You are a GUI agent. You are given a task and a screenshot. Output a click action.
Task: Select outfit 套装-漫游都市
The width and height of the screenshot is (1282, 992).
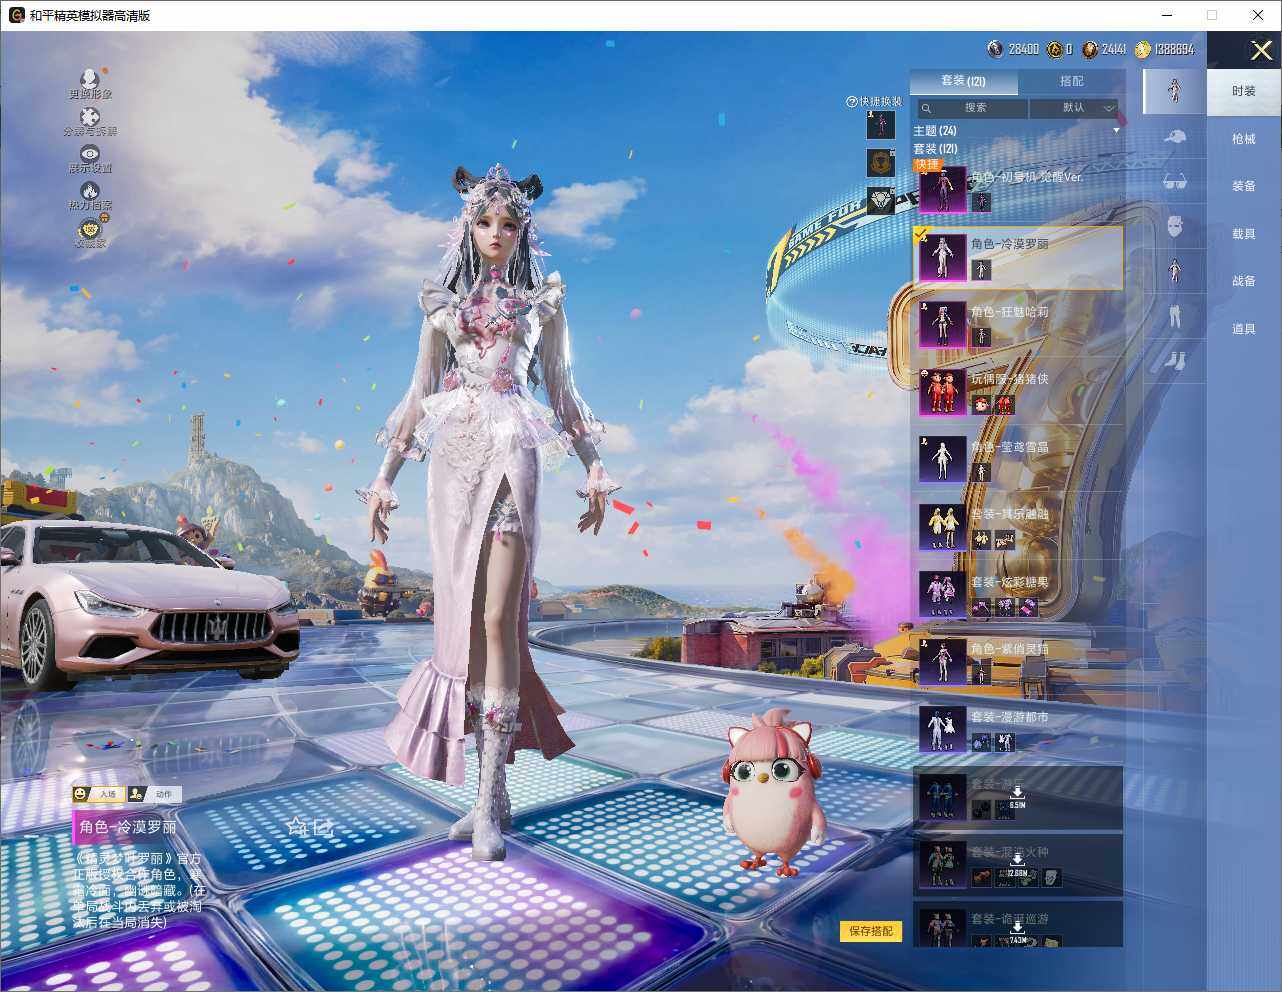[x=1018, y=730]
